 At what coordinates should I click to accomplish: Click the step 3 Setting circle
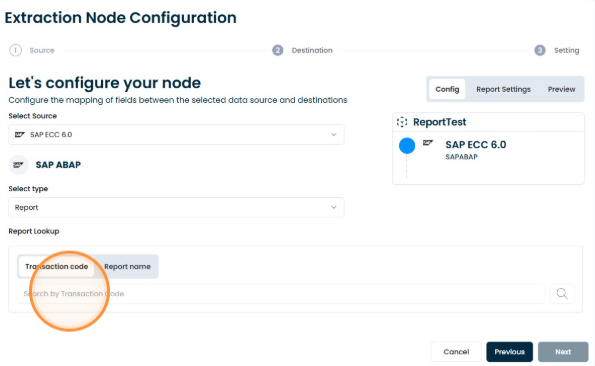click(x=540, y=50)
